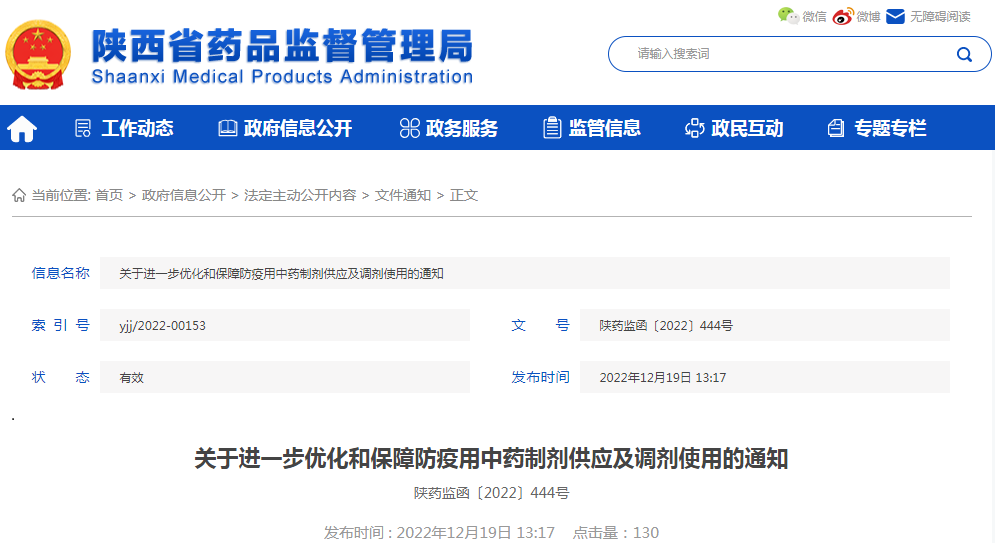Open the 政府信息公开 menu
Screen dimensions: 995x543
point(298,128)
